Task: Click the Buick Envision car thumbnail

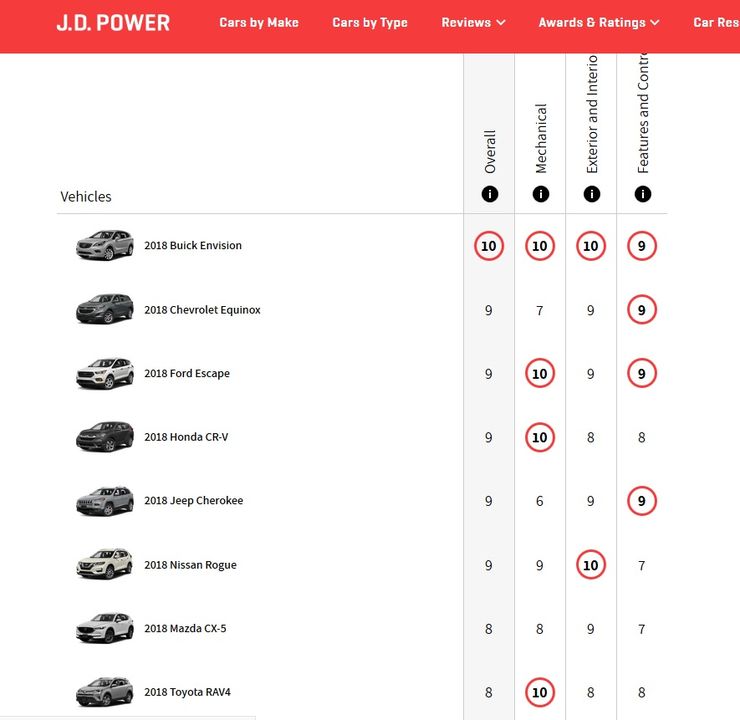Action: (105, 245)
